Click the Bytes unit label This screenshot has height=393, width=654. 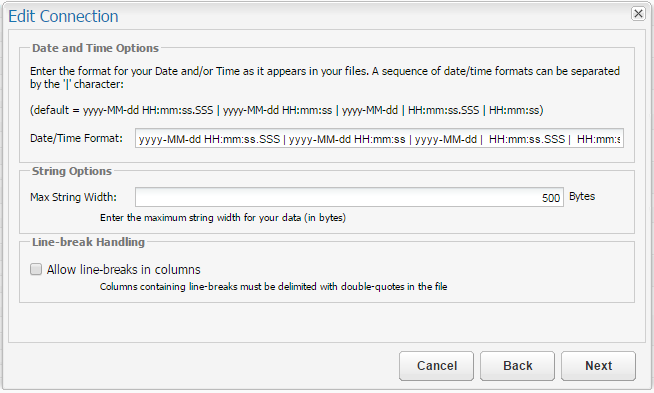click(x=582, y=196)
